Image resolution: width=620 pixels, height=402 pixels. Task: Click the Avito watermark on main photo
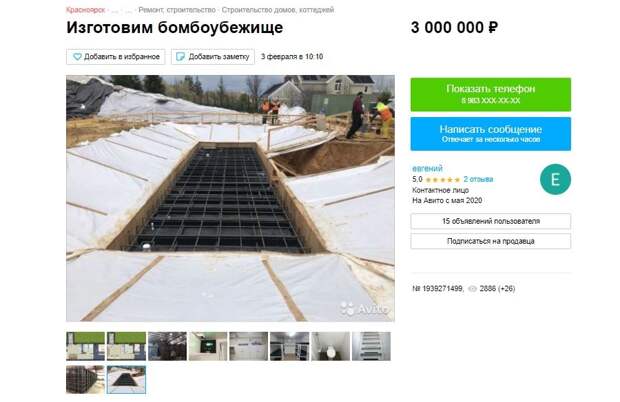[365, 309]
